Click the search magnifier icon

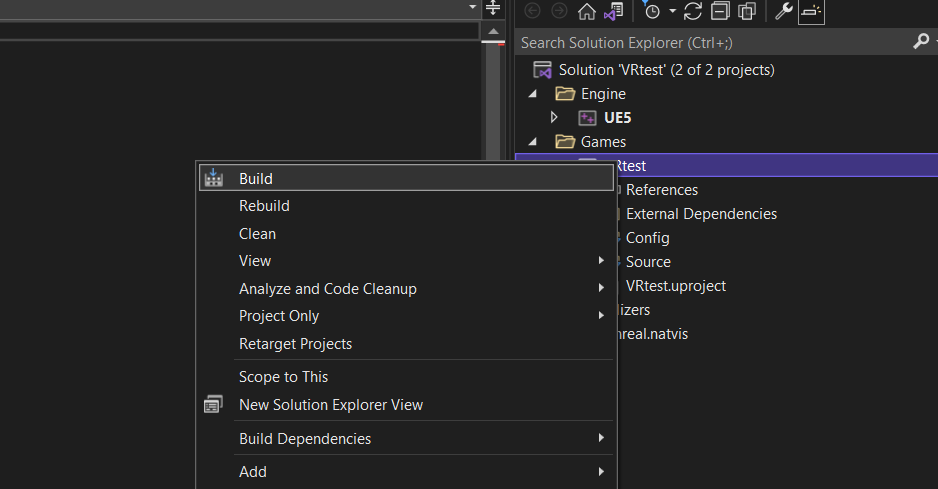point(921,42)
